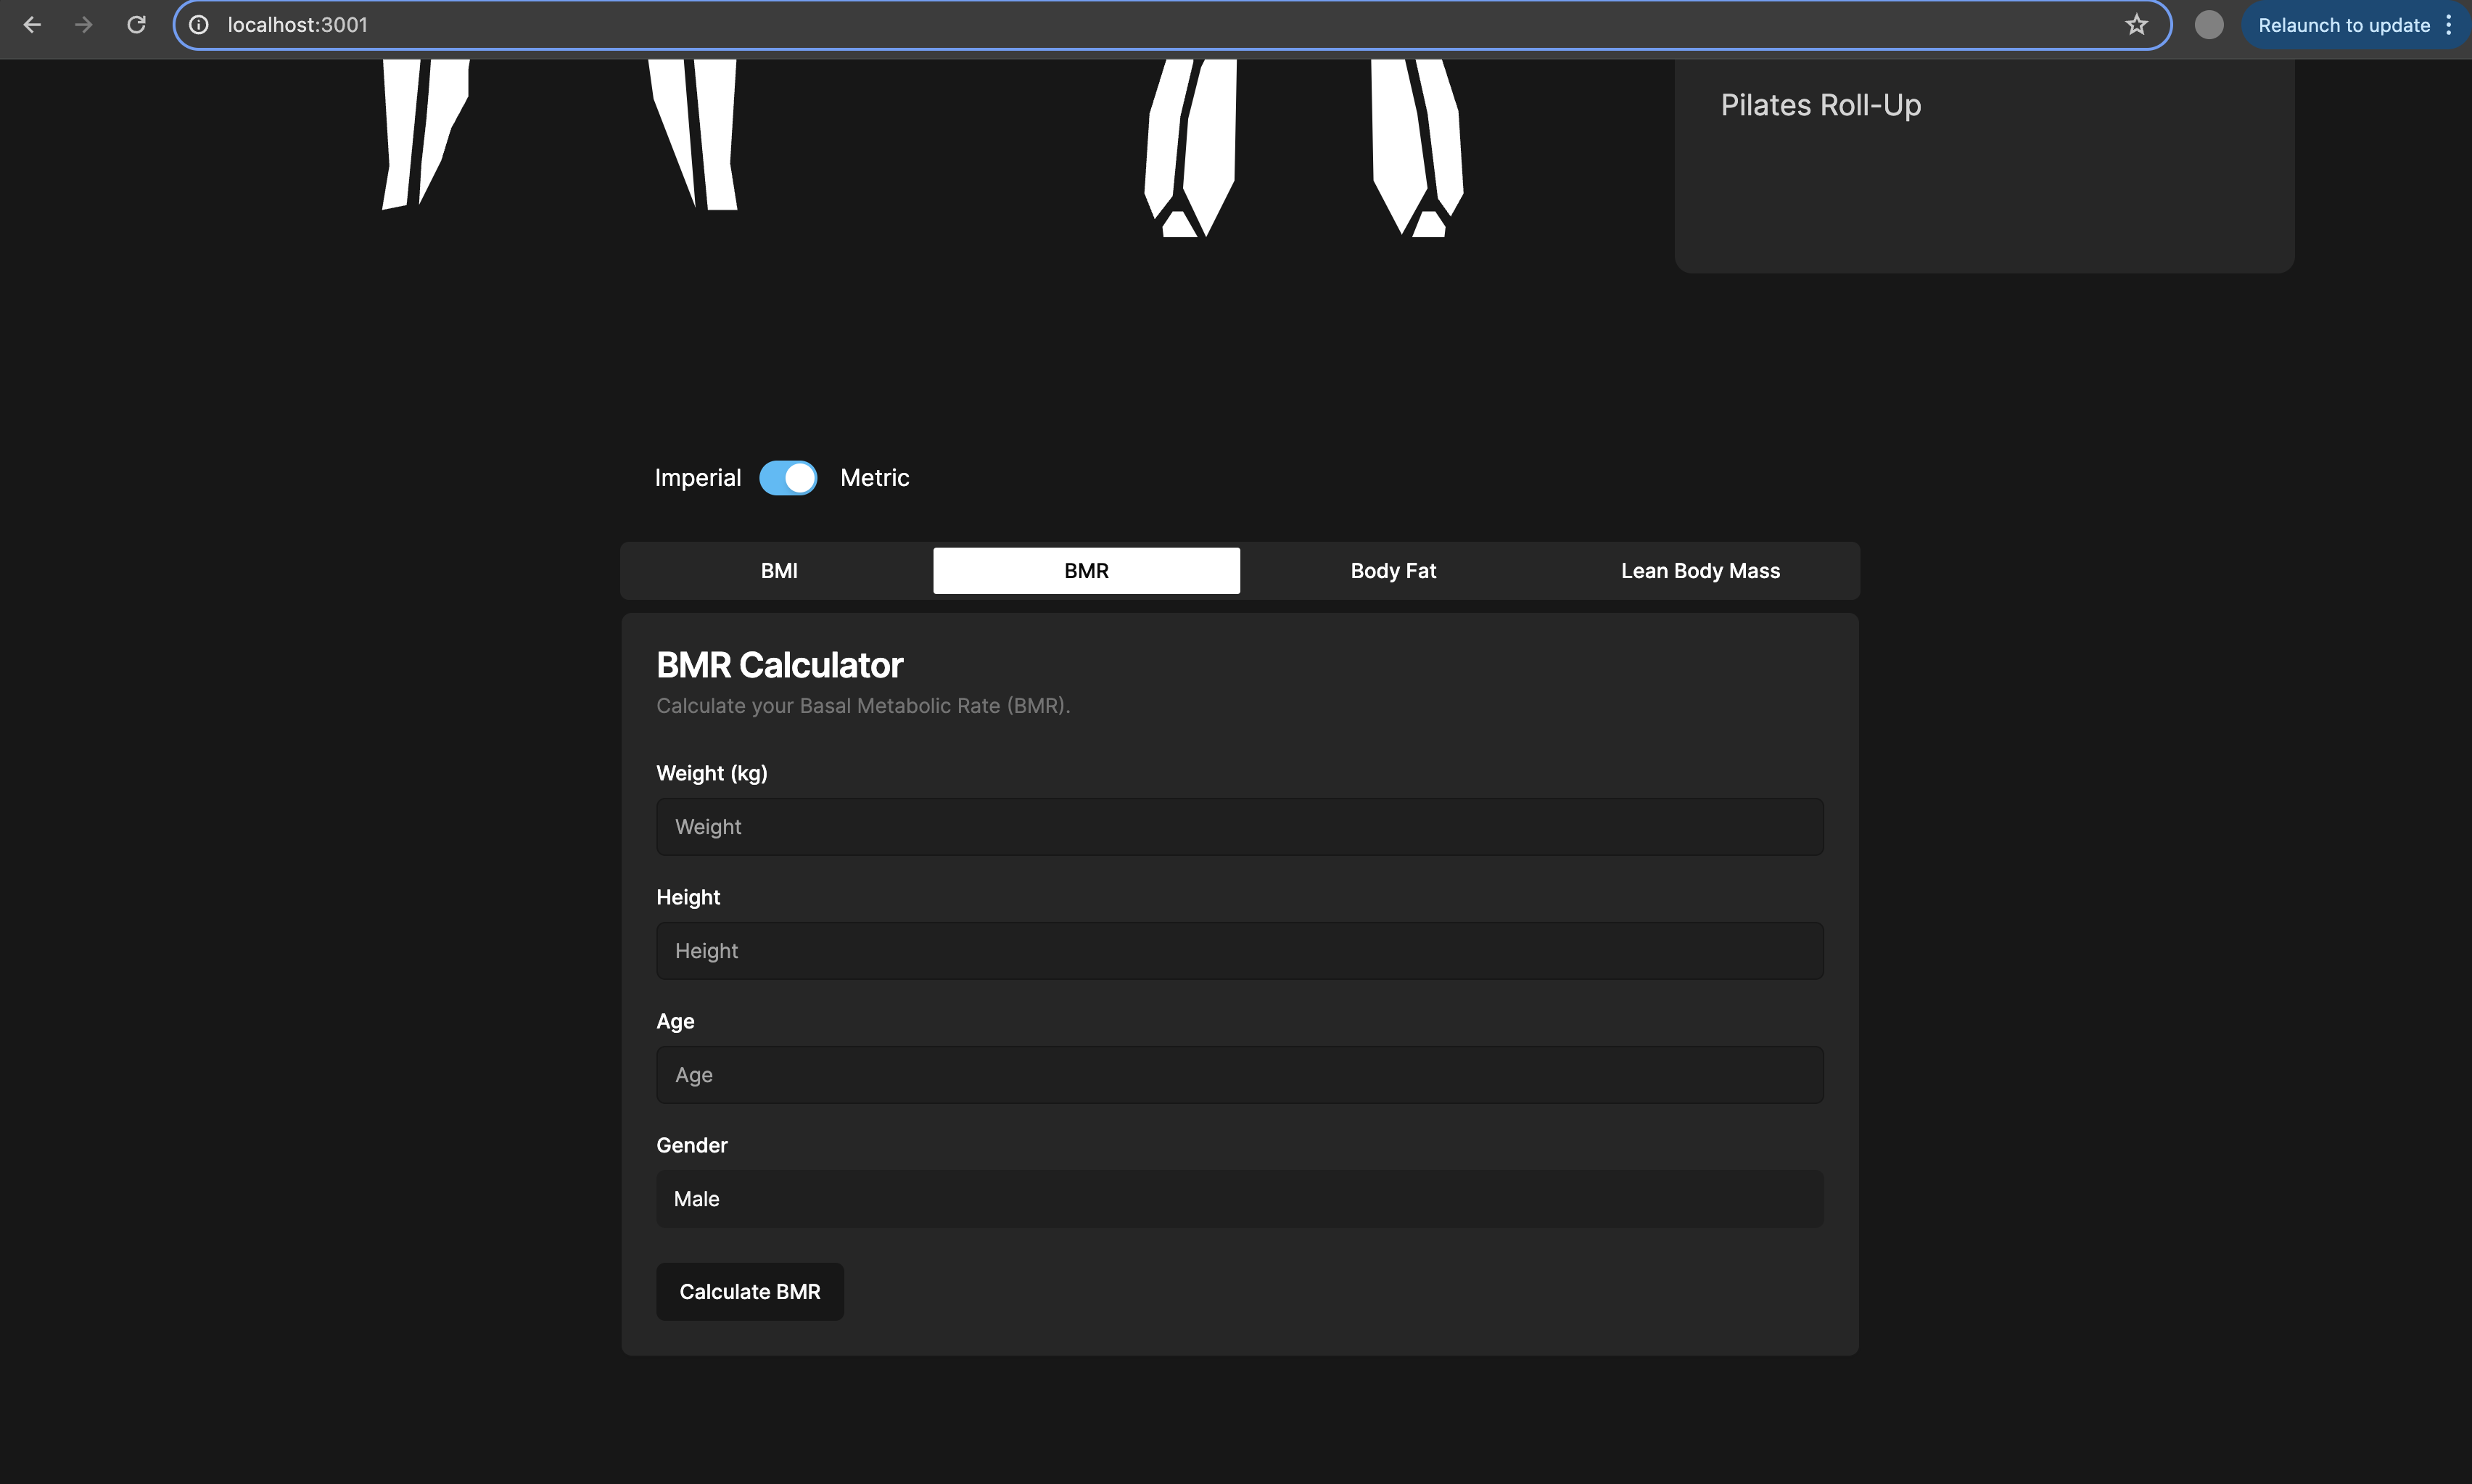Bookmark this page with star icon

coord(2136,25)
